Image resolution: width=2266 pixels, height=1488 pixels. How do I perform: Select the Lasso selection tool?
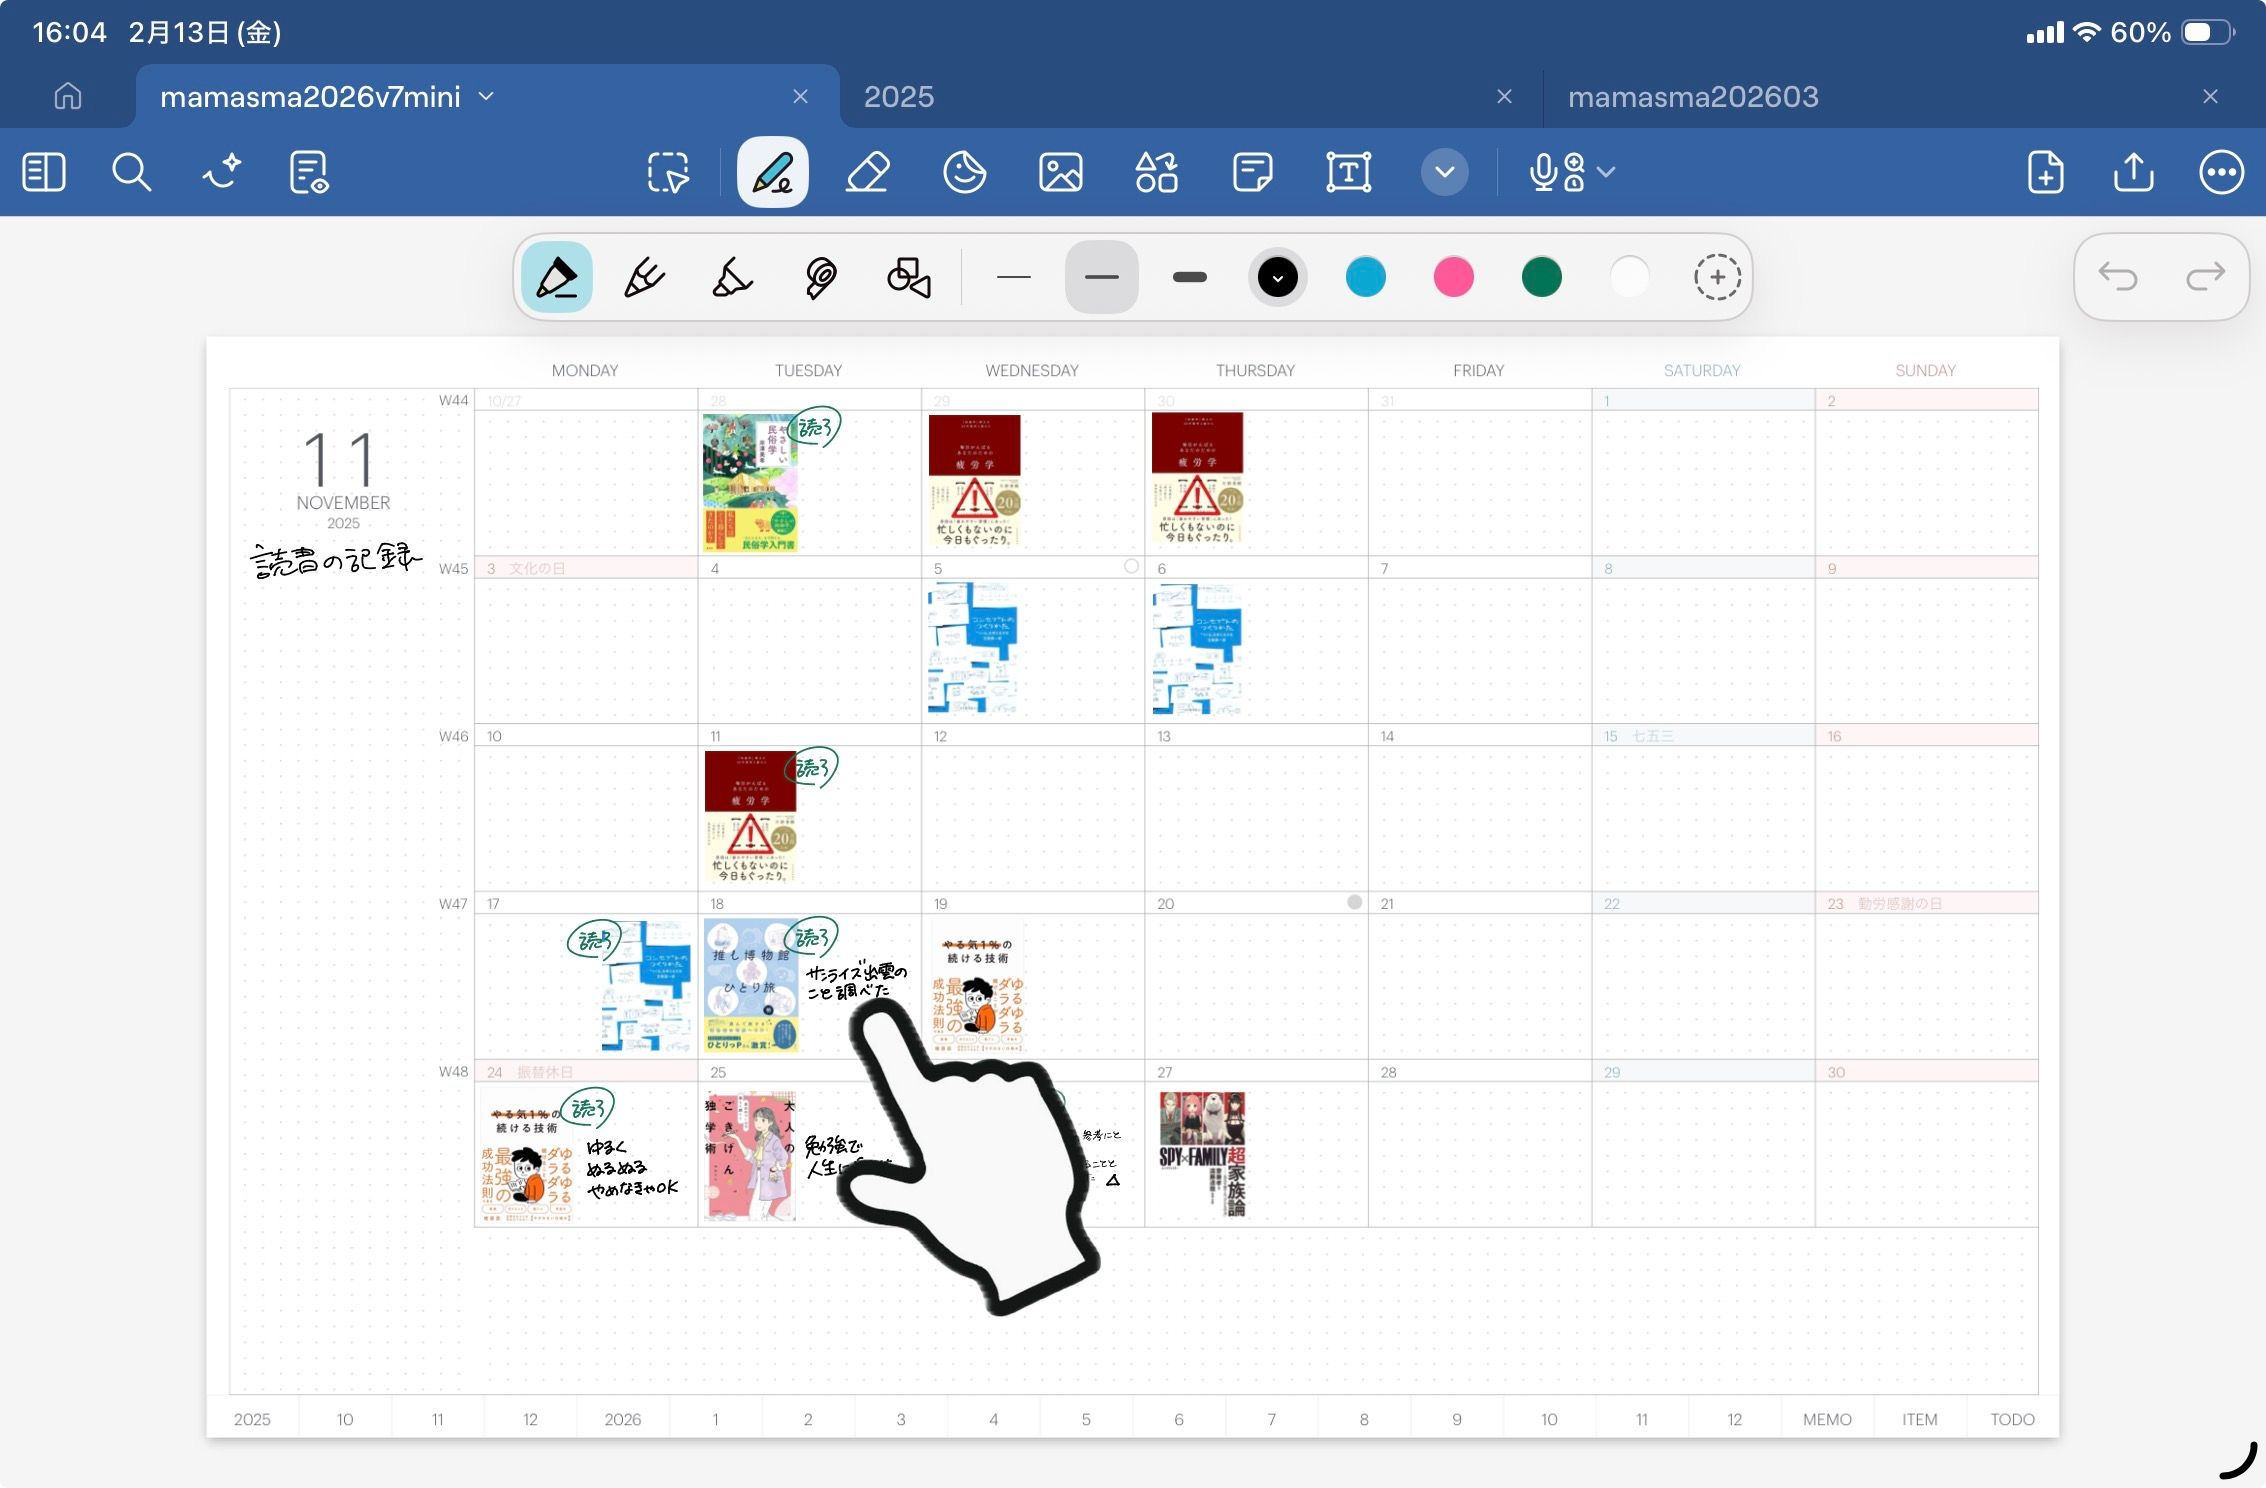tap(668, 172)
